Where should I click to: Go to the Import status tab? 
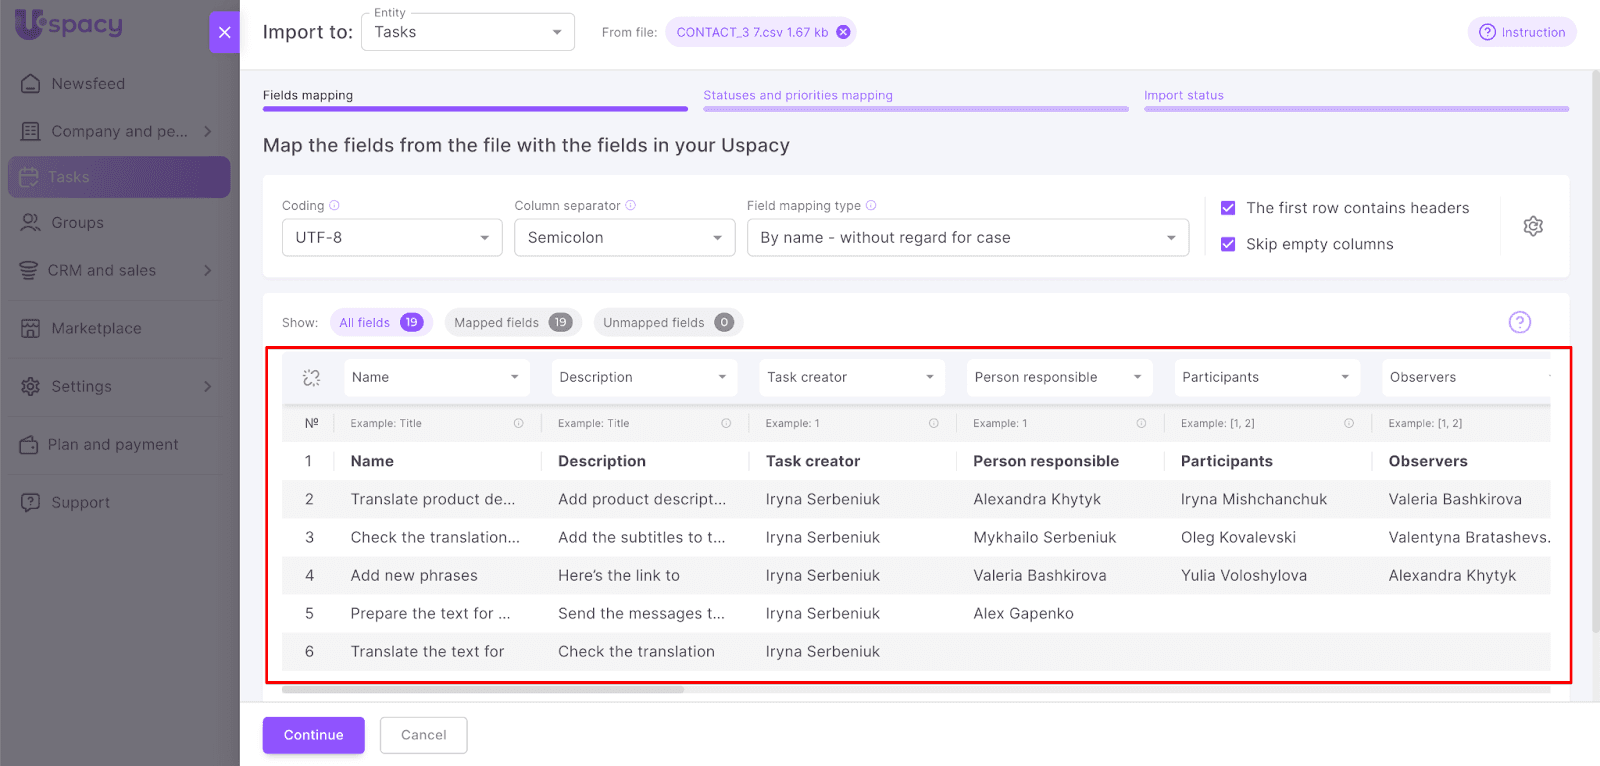point(1183,96)
